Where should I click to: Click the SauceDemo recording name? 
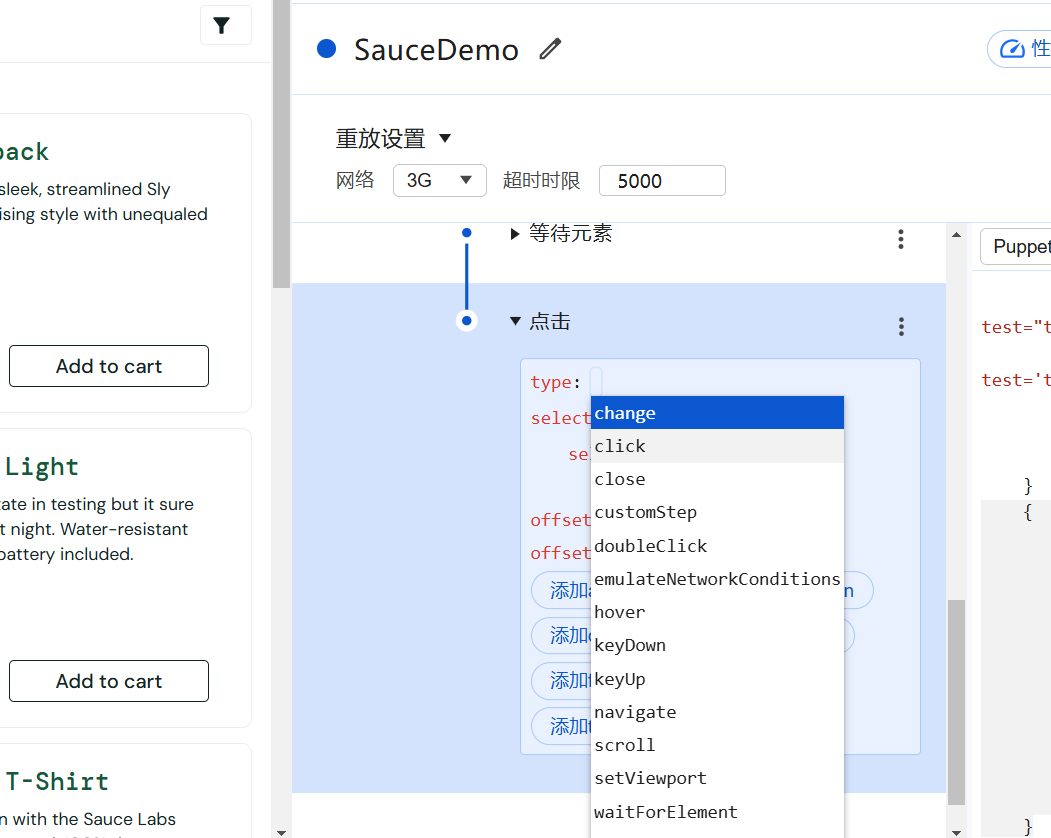coord(436,50)
